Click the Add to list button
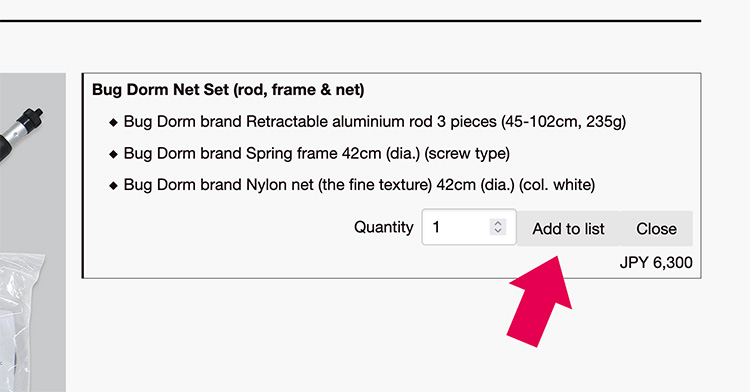The width and height of the screenshot is (750, 392). tap(568, 229)
